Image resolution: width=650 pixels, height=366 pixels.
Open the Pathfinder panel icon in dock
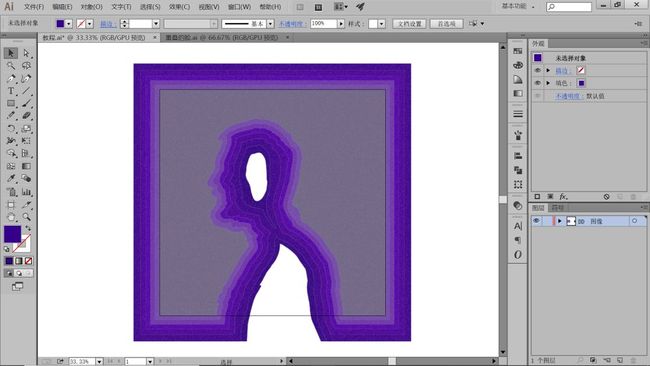518,170
